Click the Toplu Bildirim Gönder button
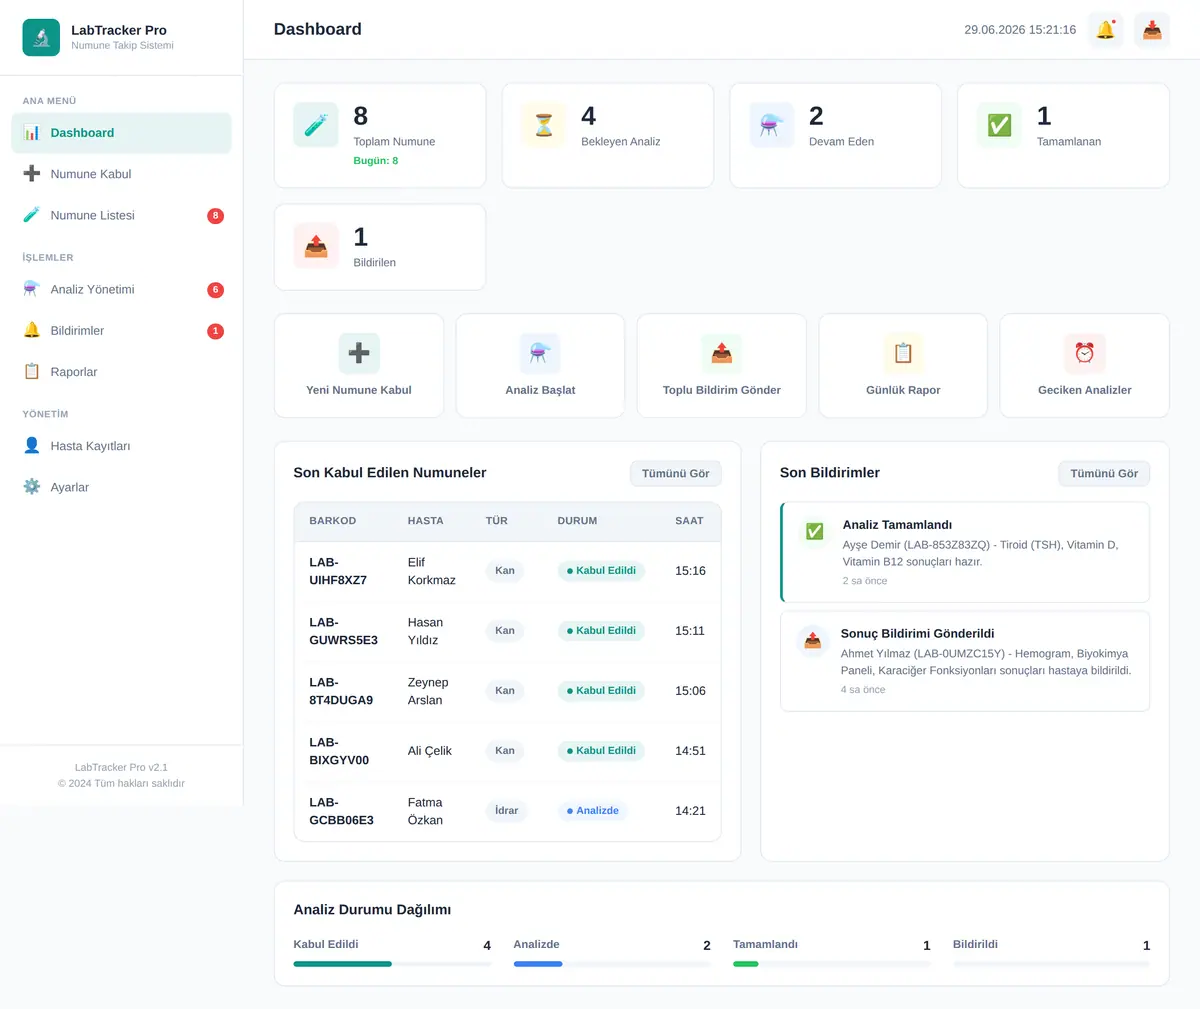Viewport: 1200px width, 1009px height. [x=722, y=366]
